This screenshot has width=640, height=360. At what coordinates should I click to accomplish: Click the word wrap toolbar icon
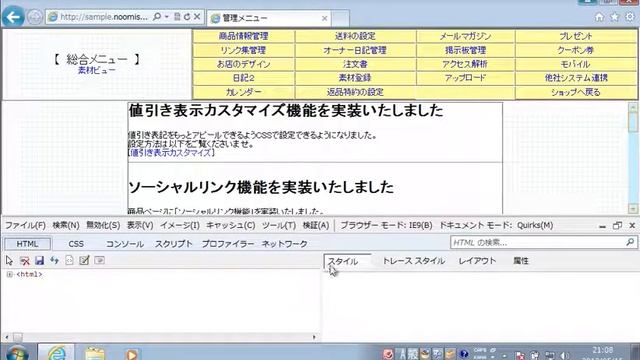tap(99, 260)
